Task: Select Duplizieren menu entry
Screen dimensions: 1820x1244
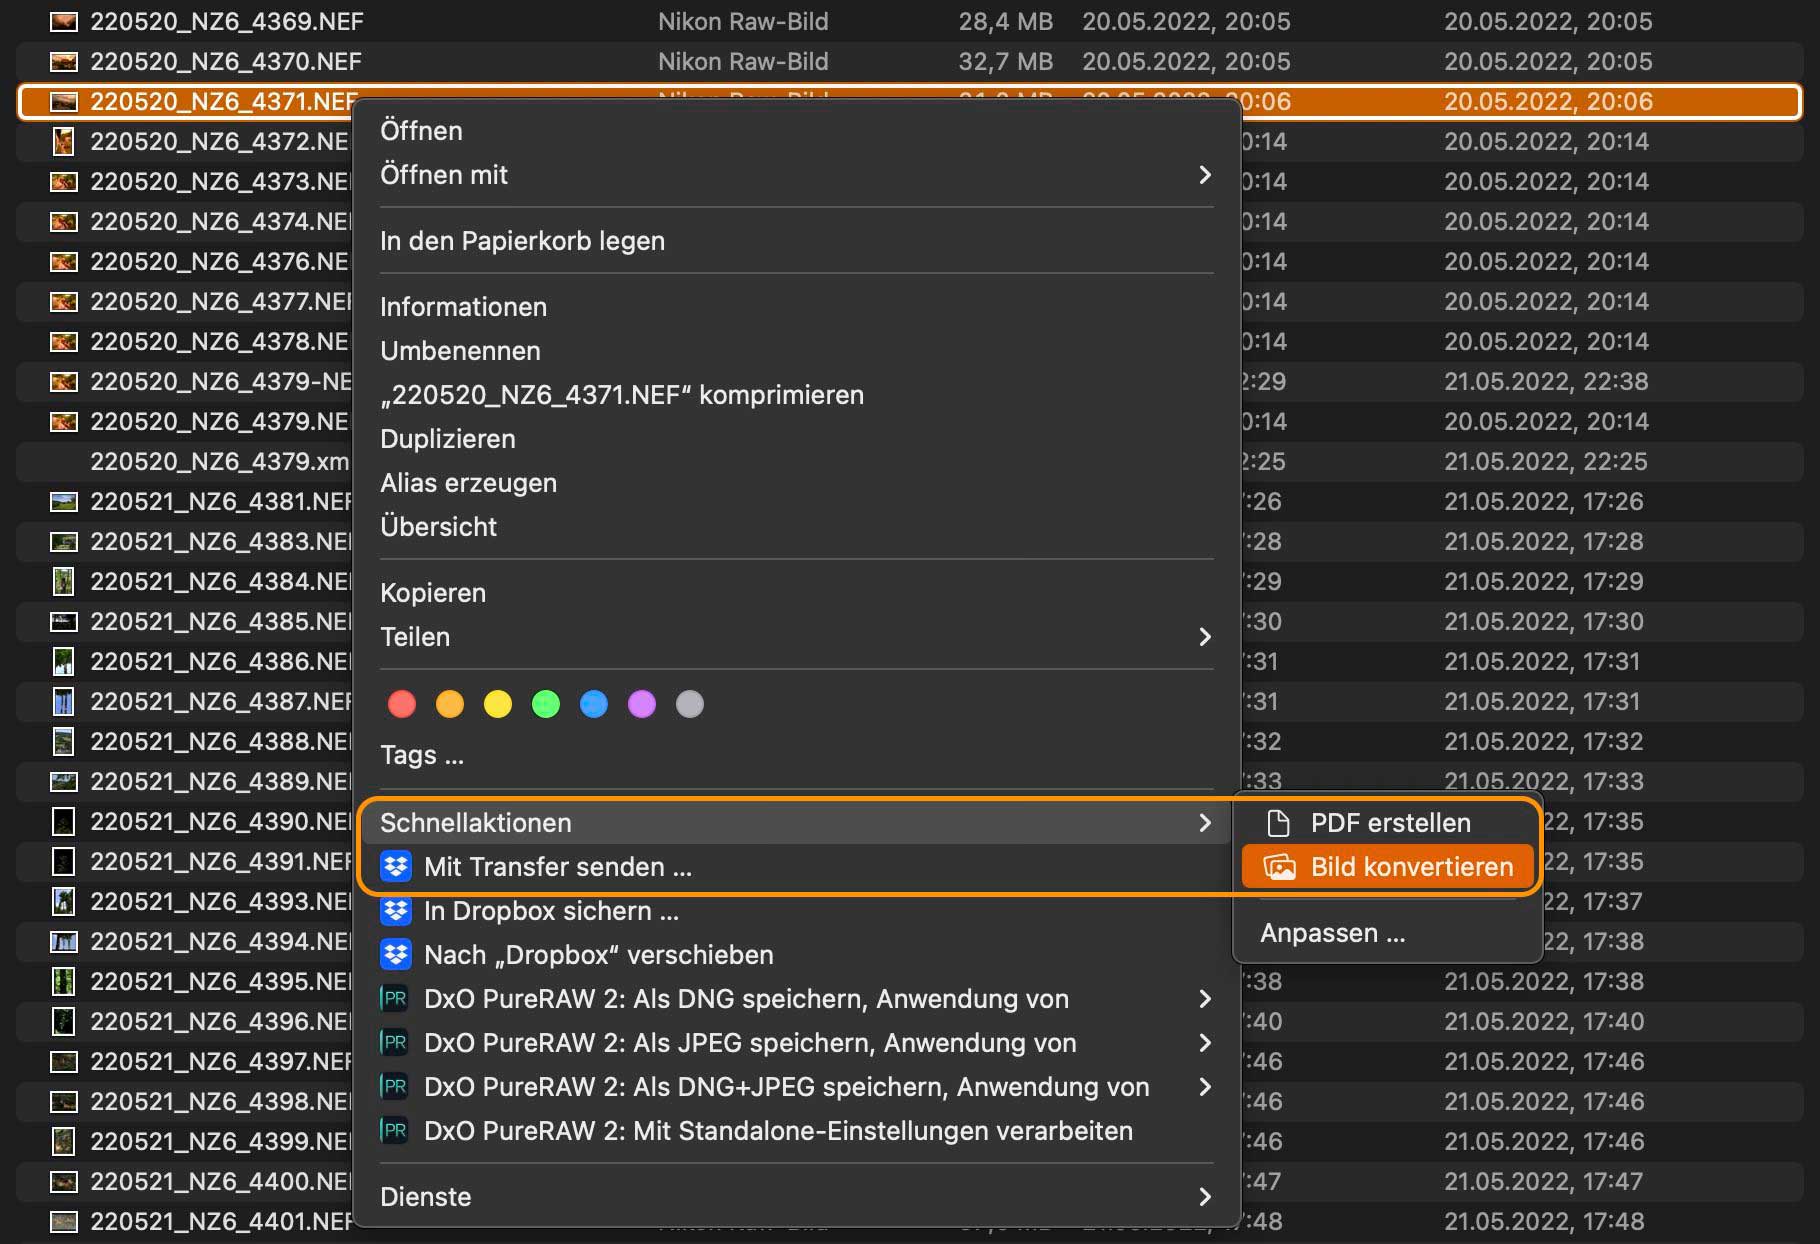Action: (x=448, y=439)
